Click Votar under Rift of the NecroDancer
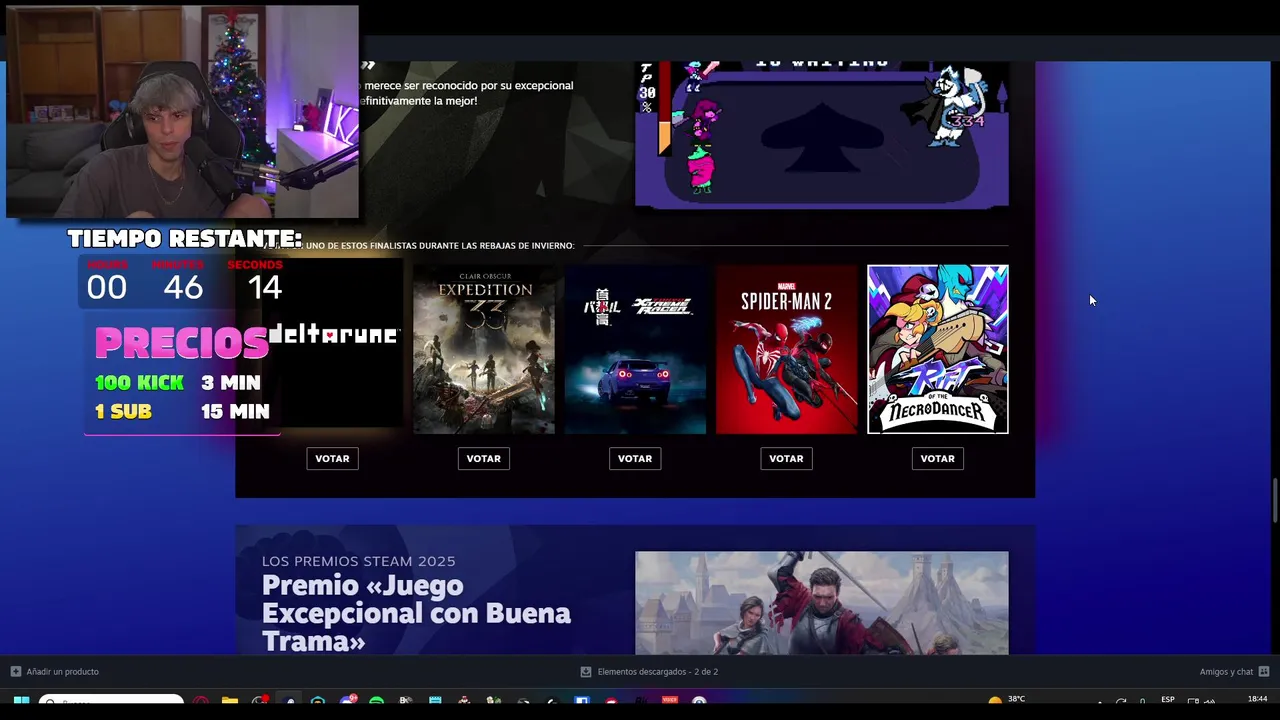The image size is (1280, 720). tap(937, 458)
